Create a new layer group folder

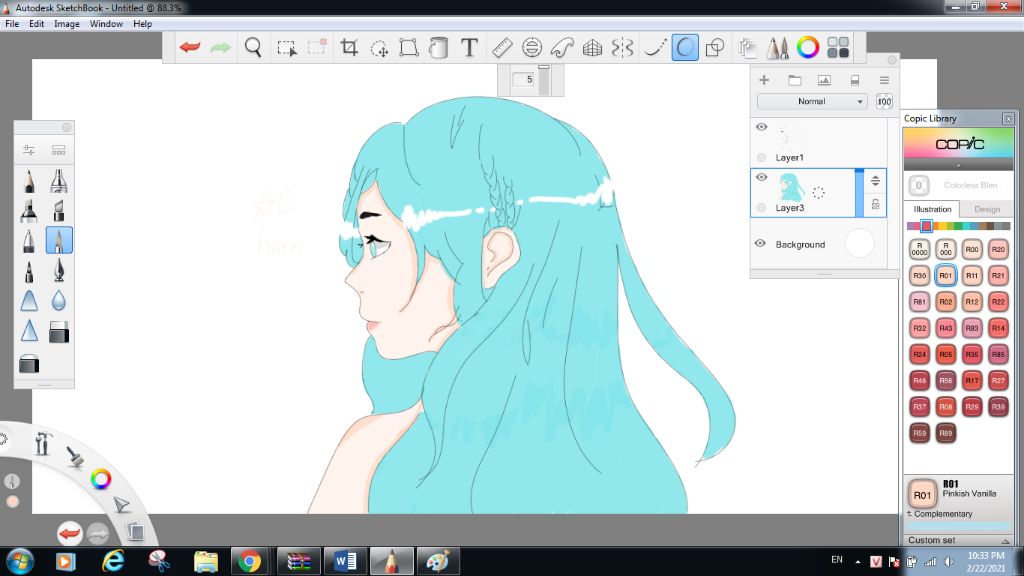point(794,80)
